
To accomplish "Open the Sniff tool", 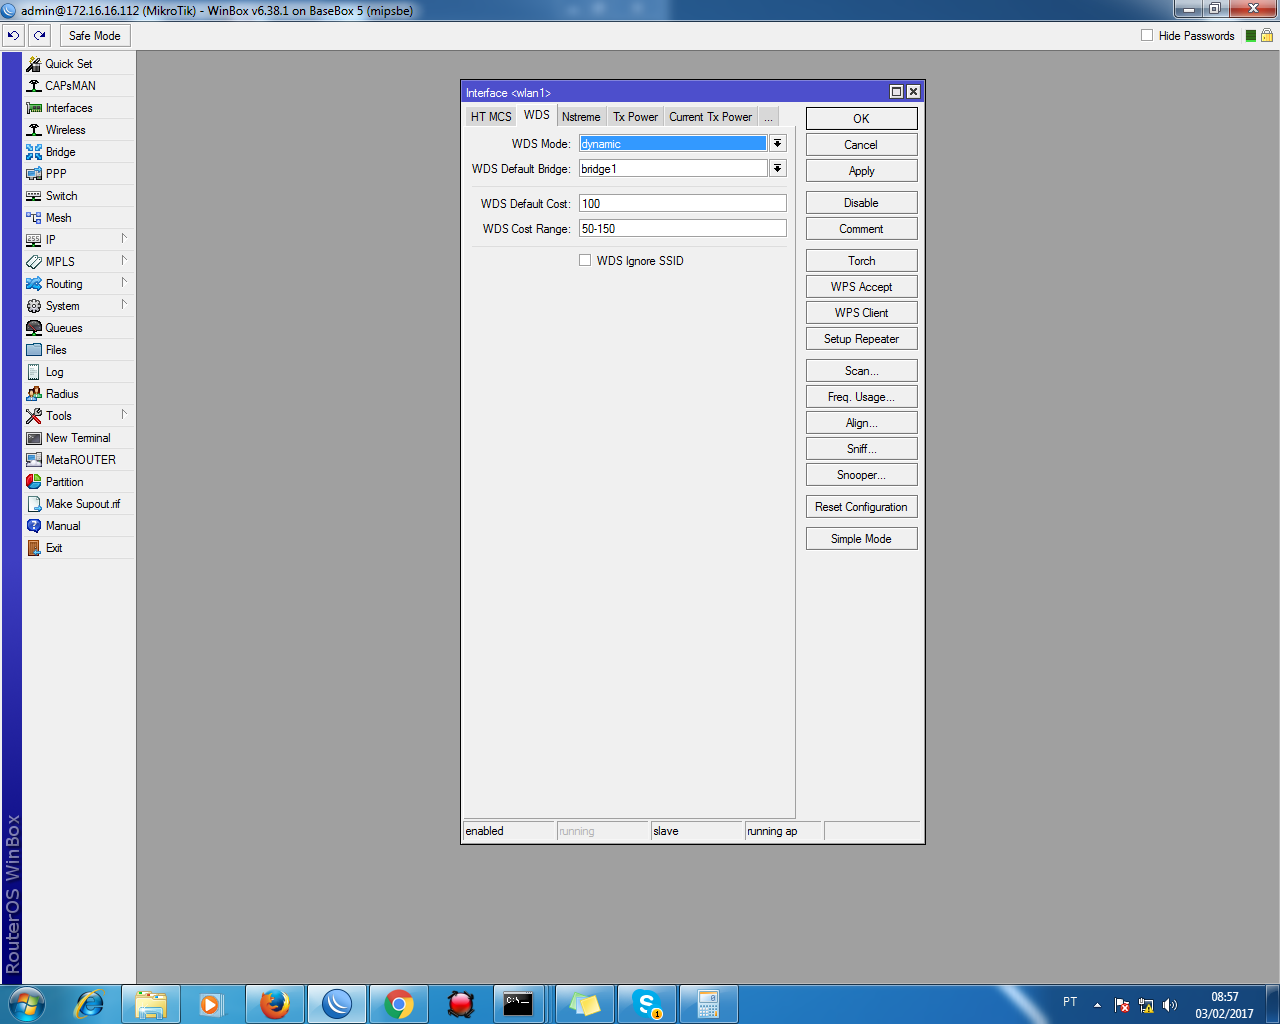I will (861, 449).
